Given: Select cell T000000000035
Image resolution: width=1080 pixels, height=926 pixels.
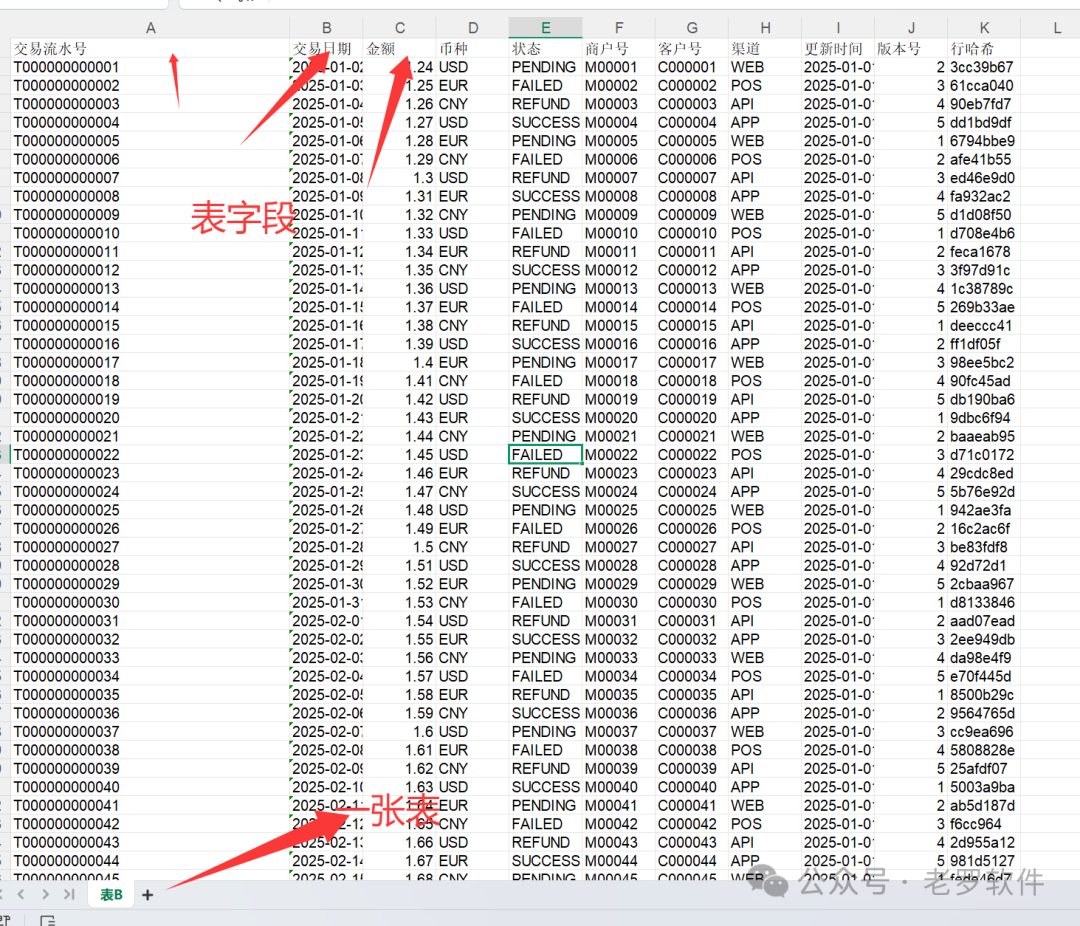Looking at the screenshot, I should pyautogui.click(x=150, y=694).
